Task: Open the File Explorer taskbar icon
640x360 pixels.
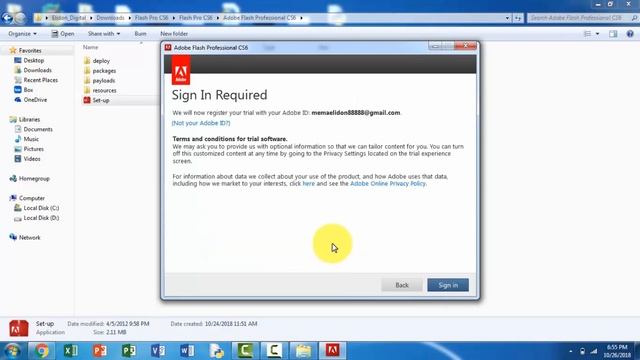Action: (x=303, y=351)
